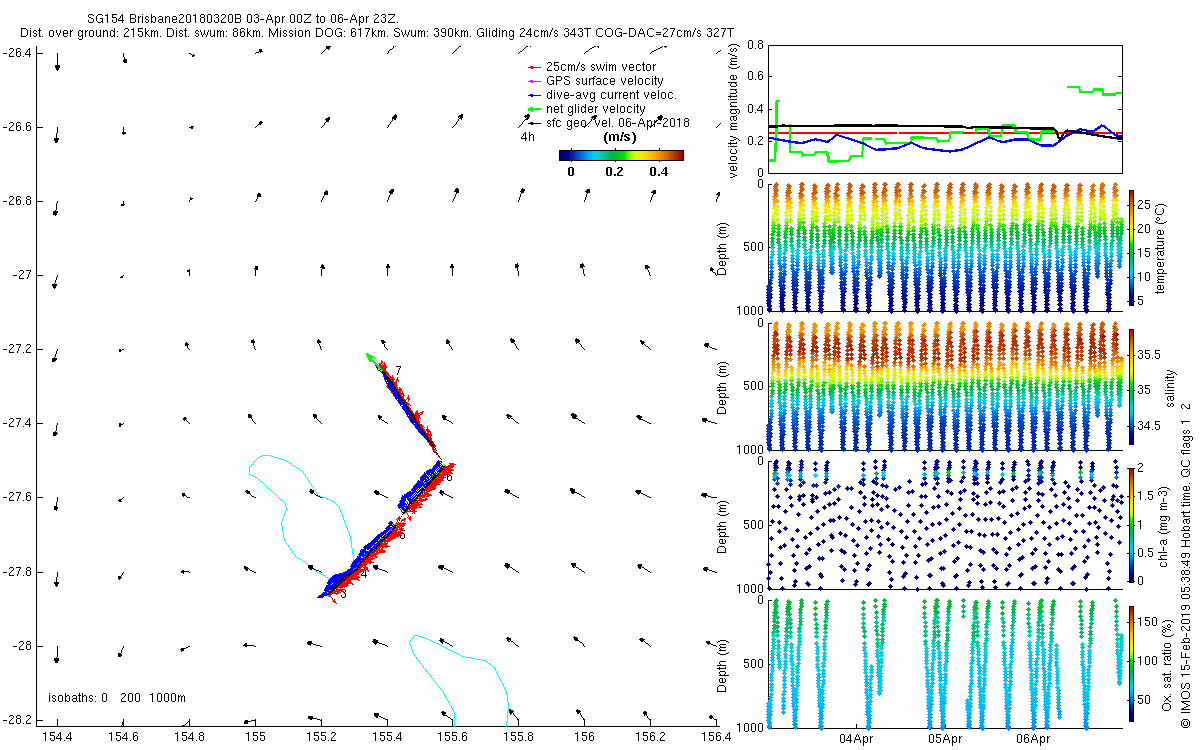Click the magenta GPS surface velocity marker

click(532, 81)
